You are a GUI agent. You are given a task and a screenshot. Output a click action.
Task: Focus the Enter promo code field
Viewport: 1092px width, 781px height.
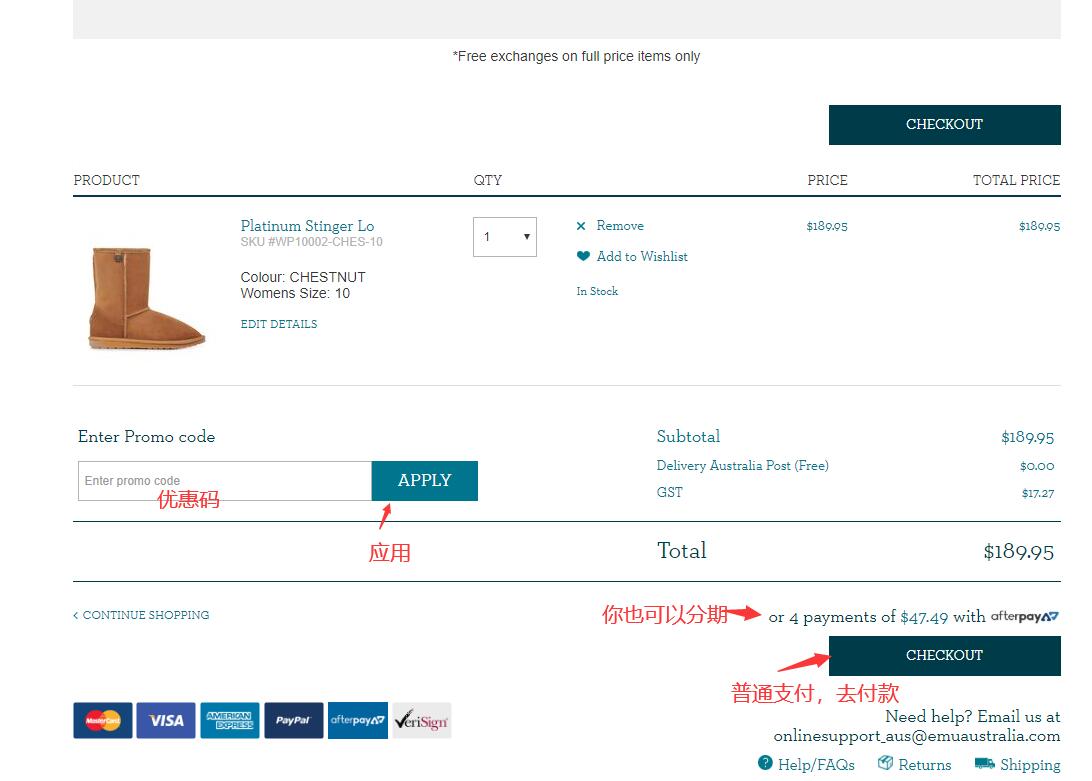click(224, 481)
